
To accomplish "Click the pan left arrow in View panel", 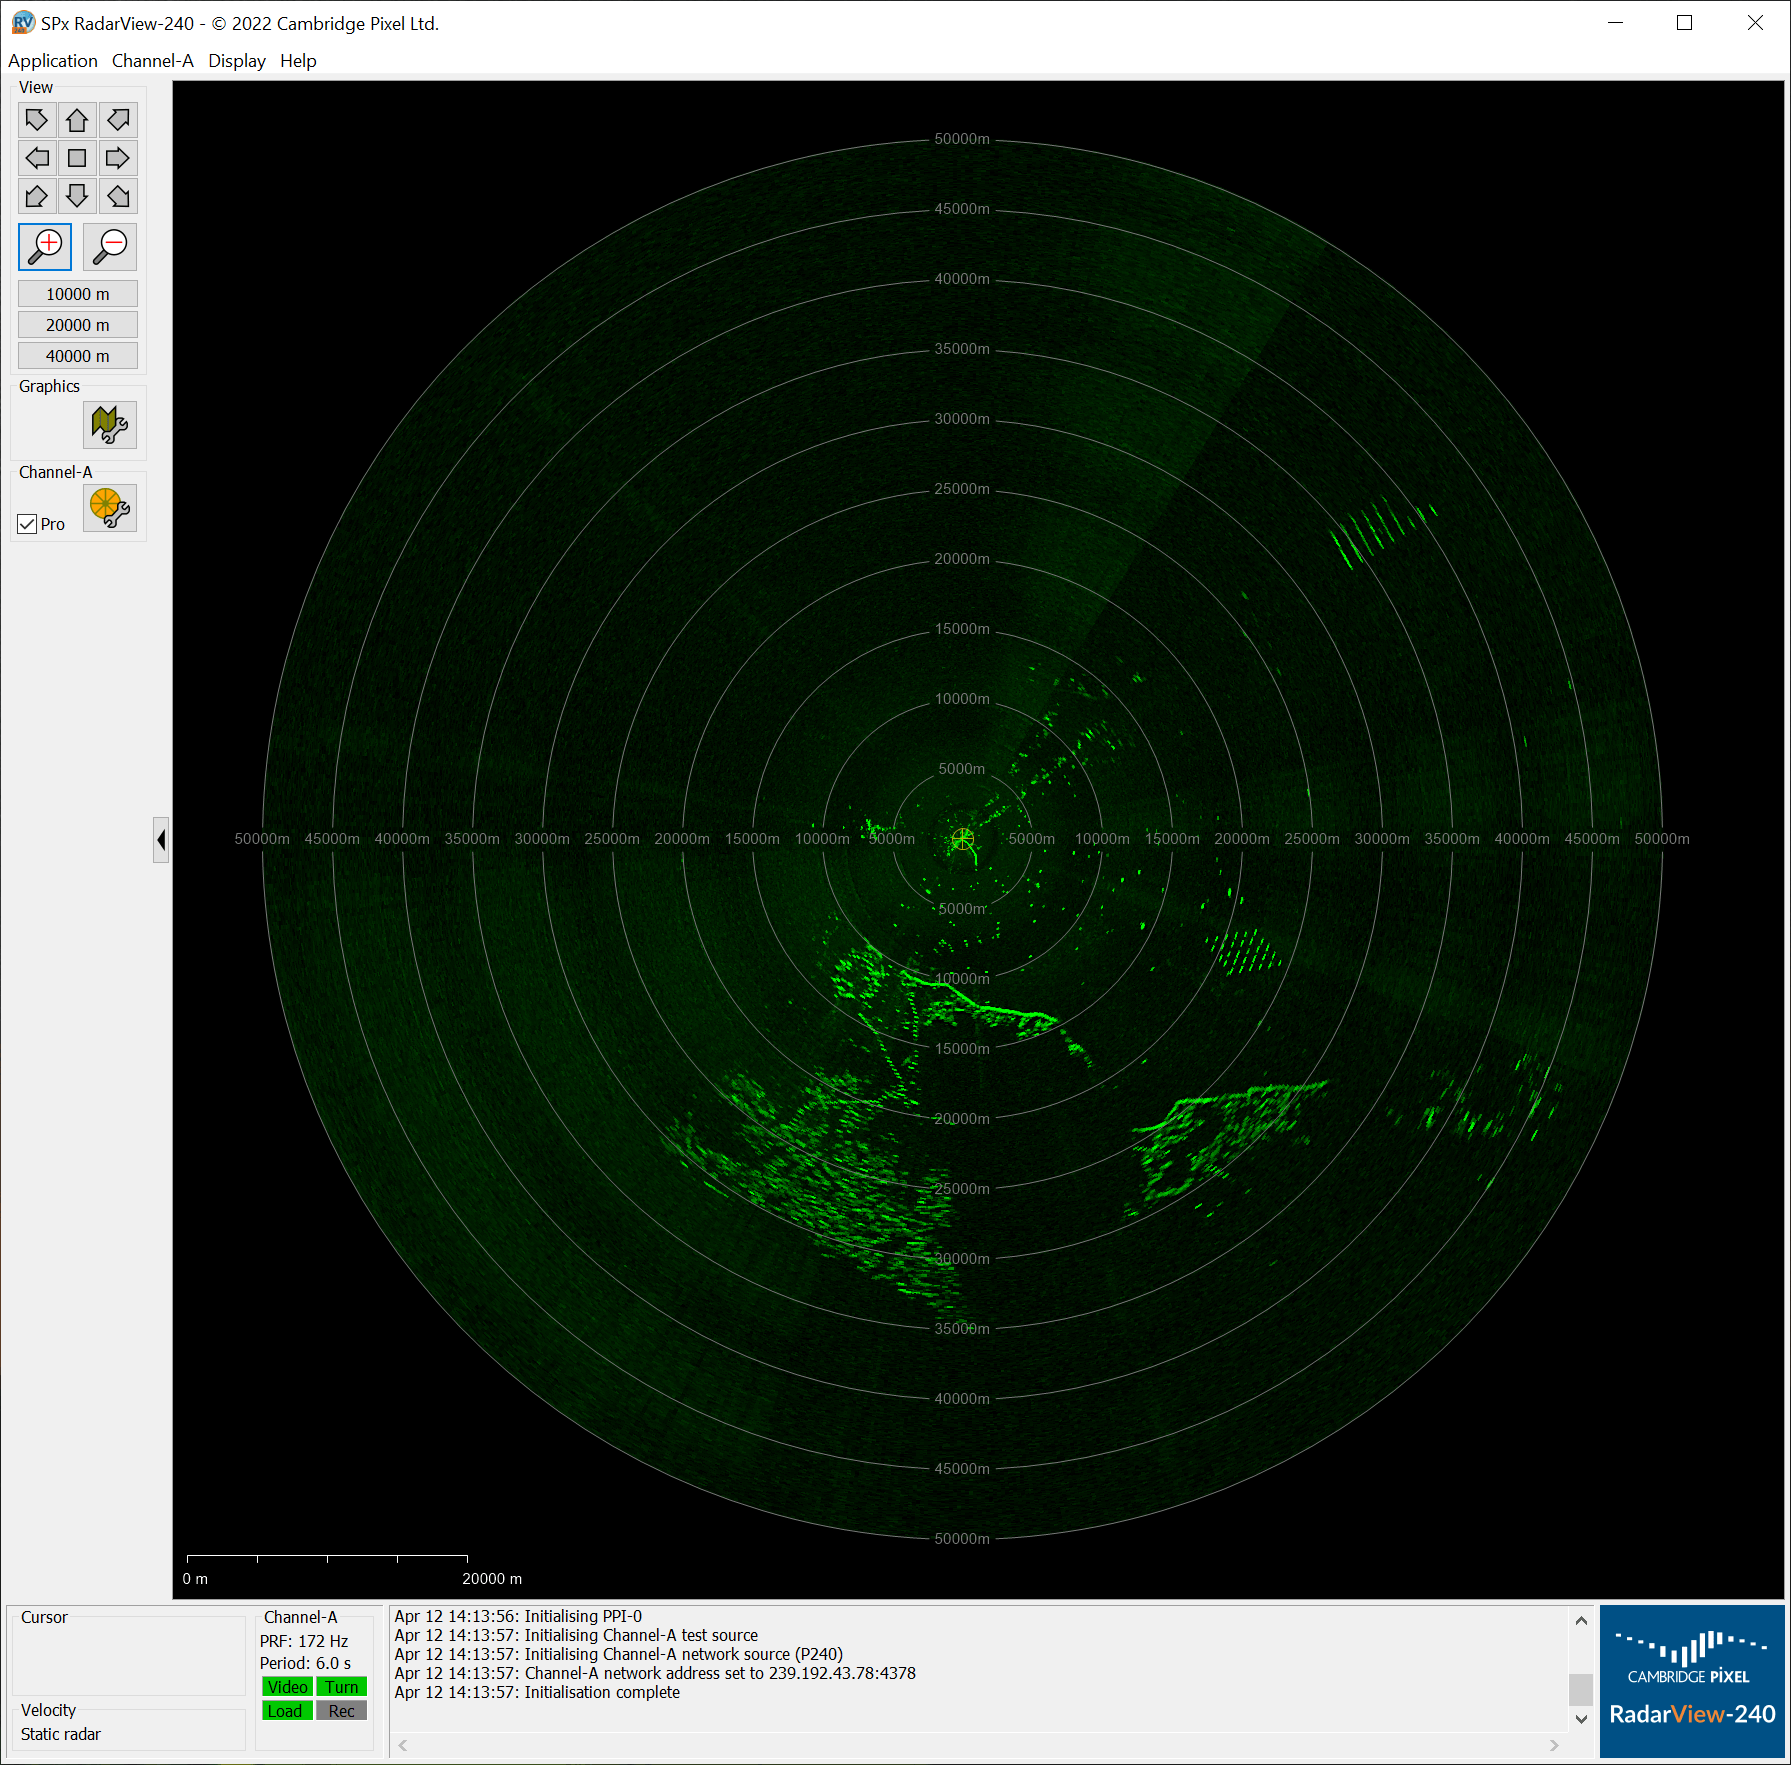I will (36, 157).
